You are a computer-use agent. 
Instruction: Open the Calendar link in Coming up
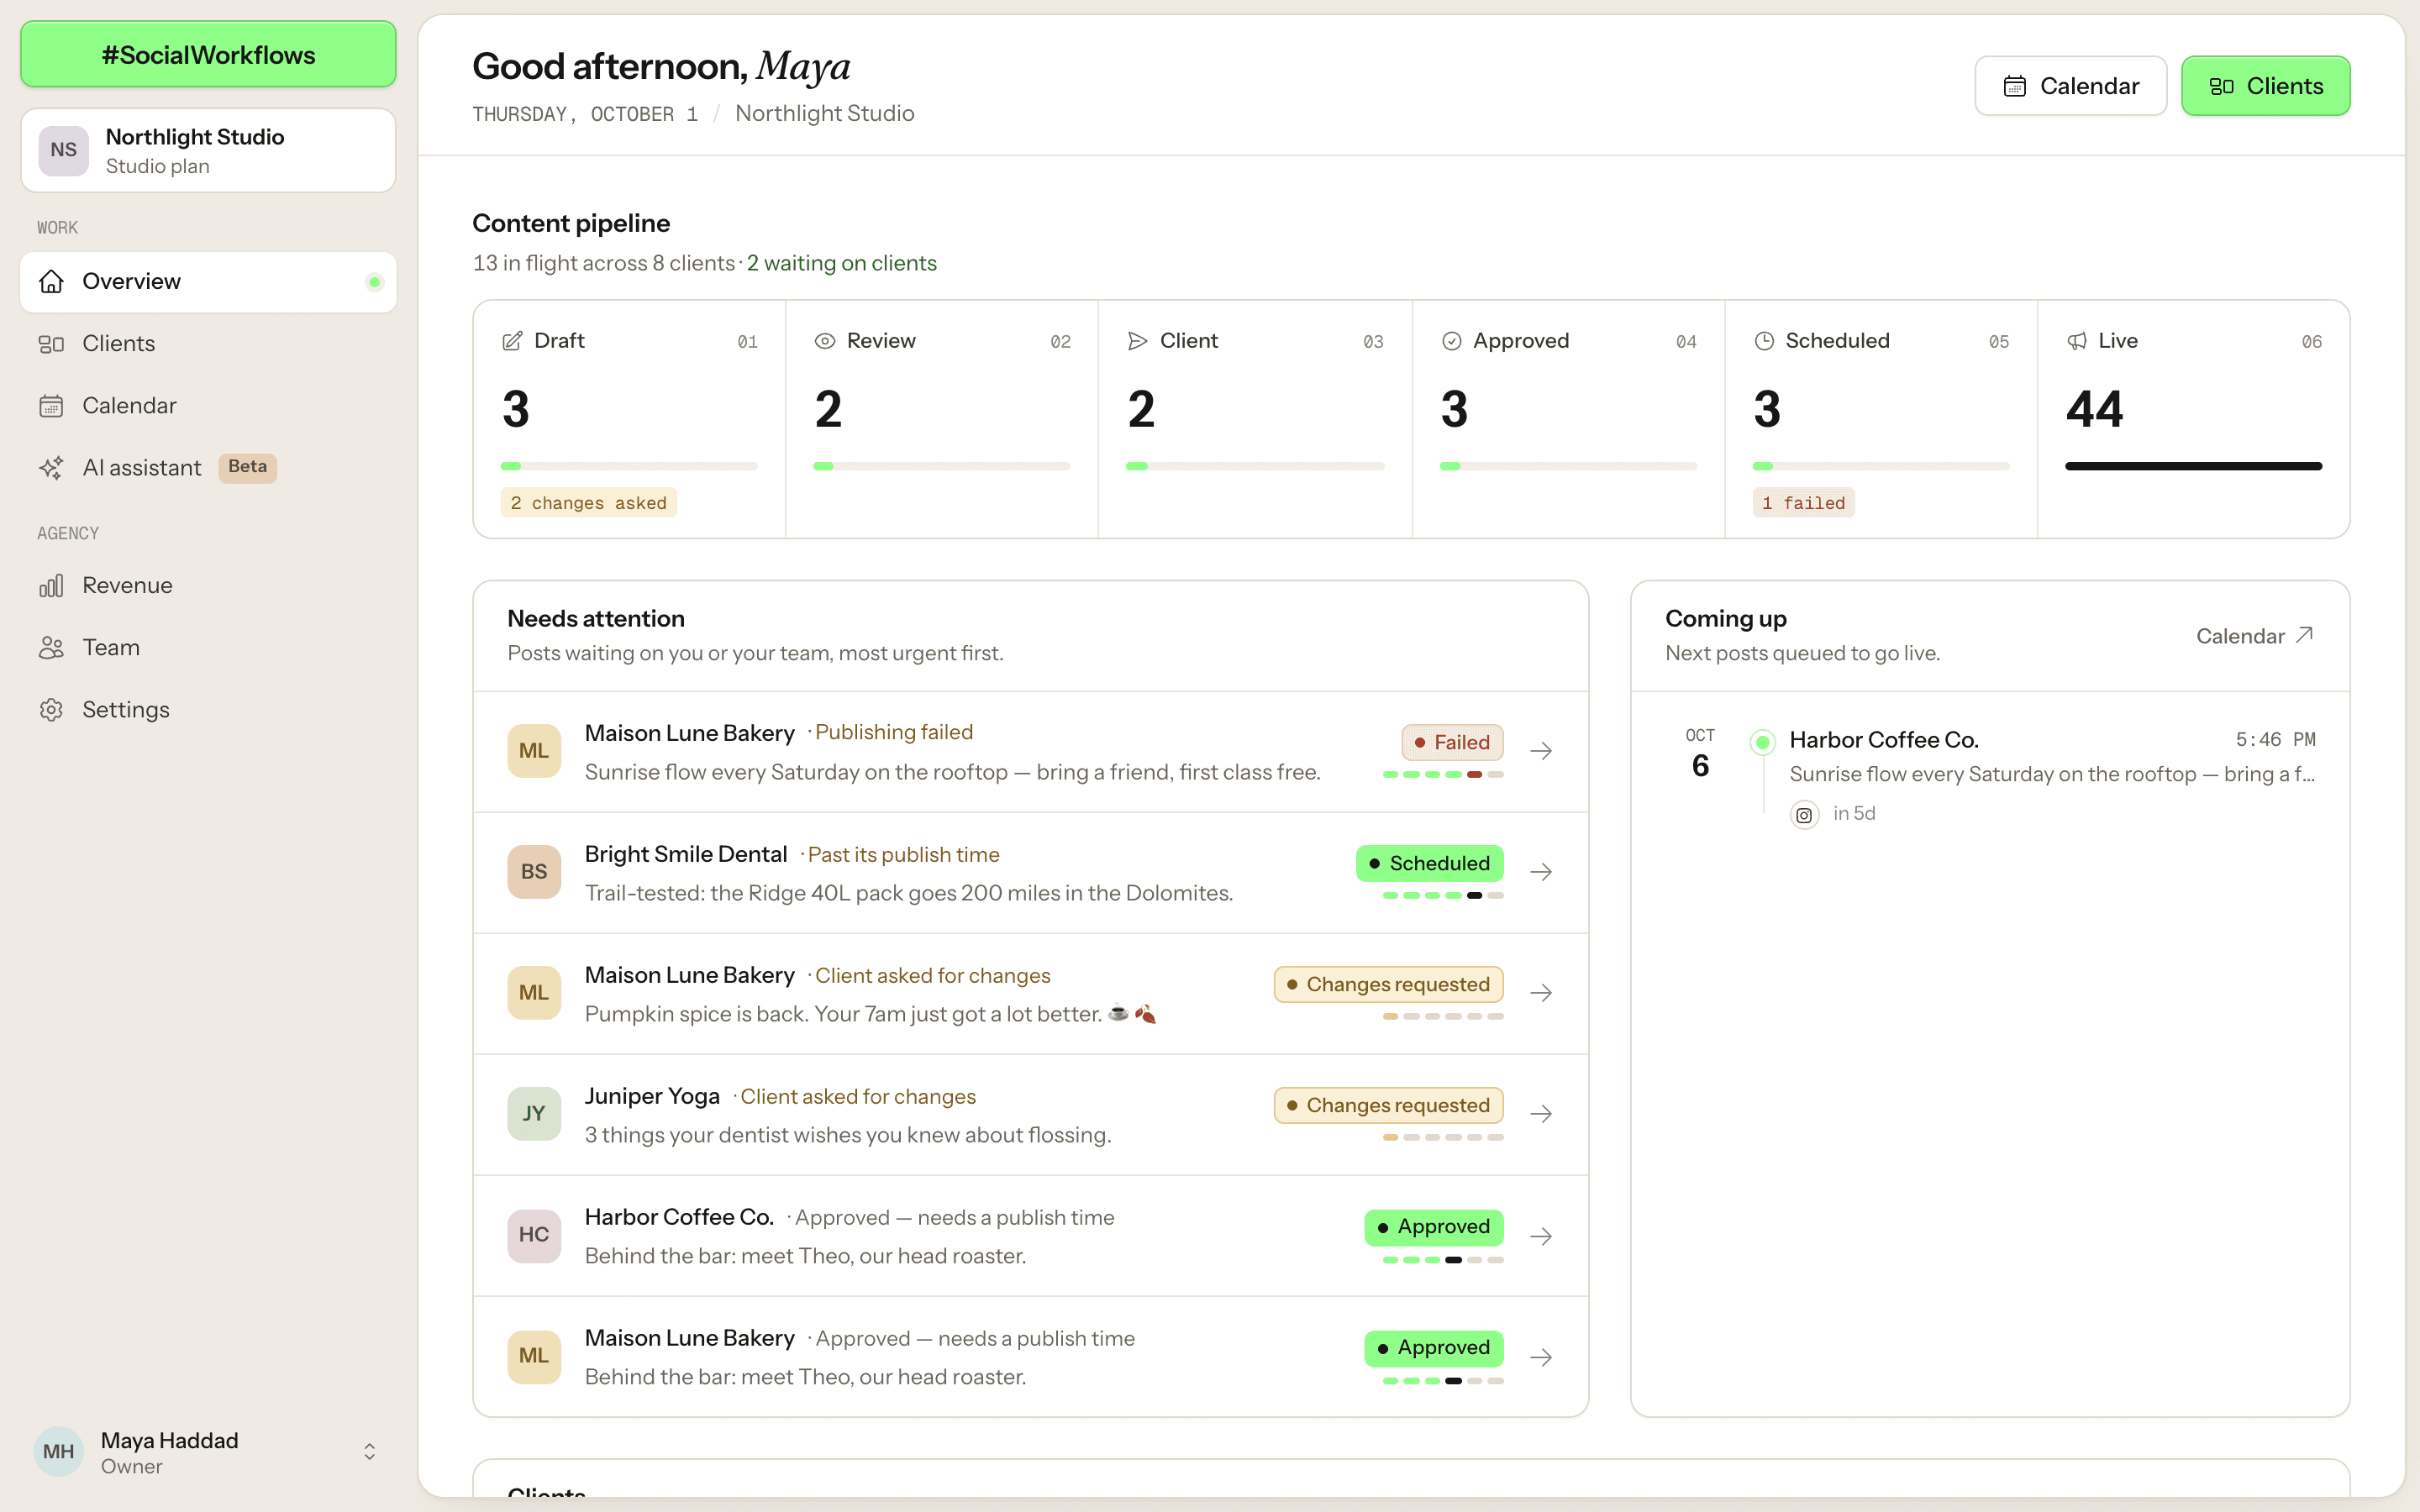[x=2255, y=636]
